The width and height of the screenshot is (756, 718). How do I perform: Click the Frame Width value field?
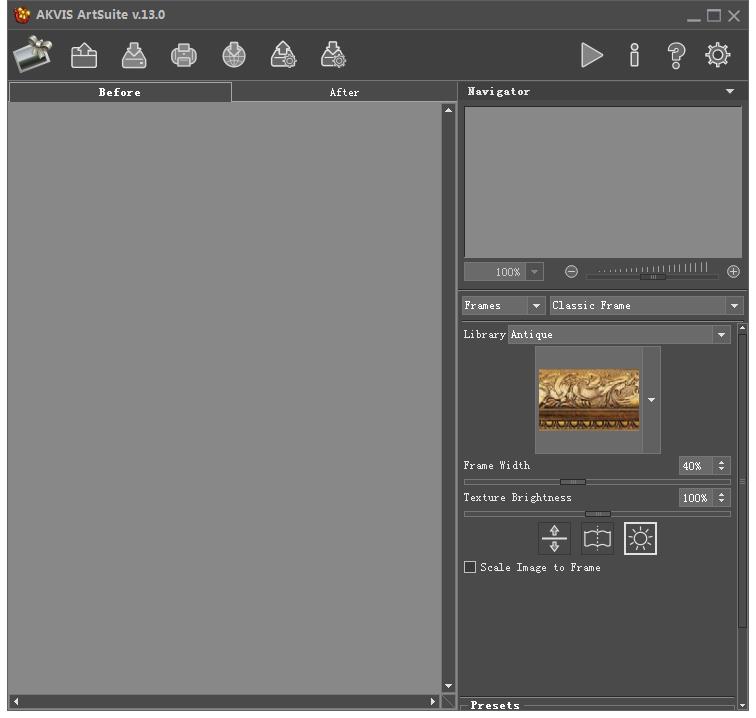click(695, 466)
